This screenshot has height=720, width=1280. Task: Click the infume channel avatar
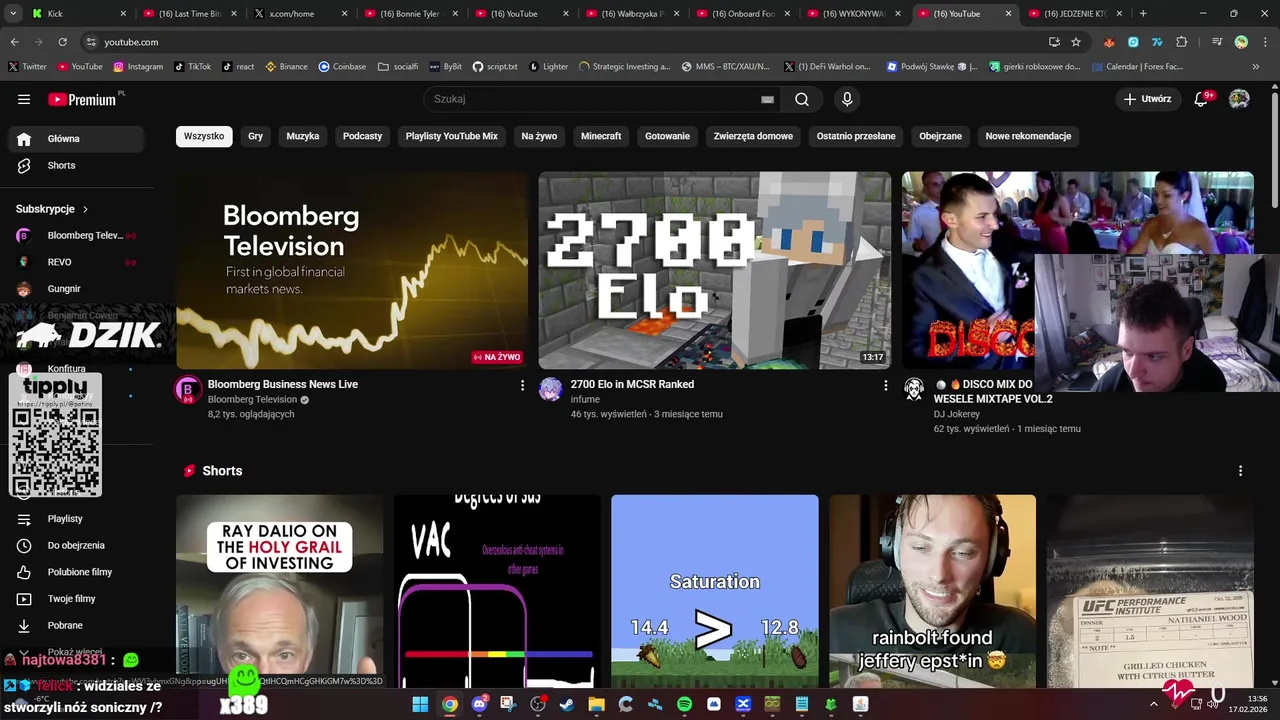[551, 390]
